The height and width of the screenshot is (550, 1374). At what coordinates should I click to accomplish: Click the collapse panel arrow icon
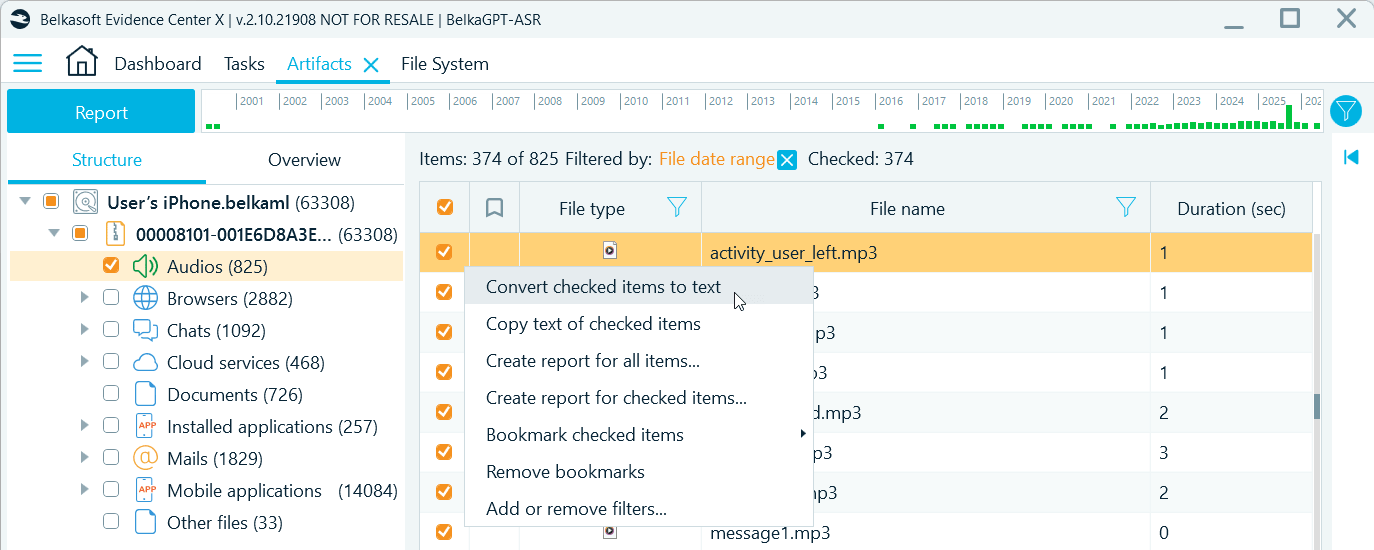(x=1351, y=157)
